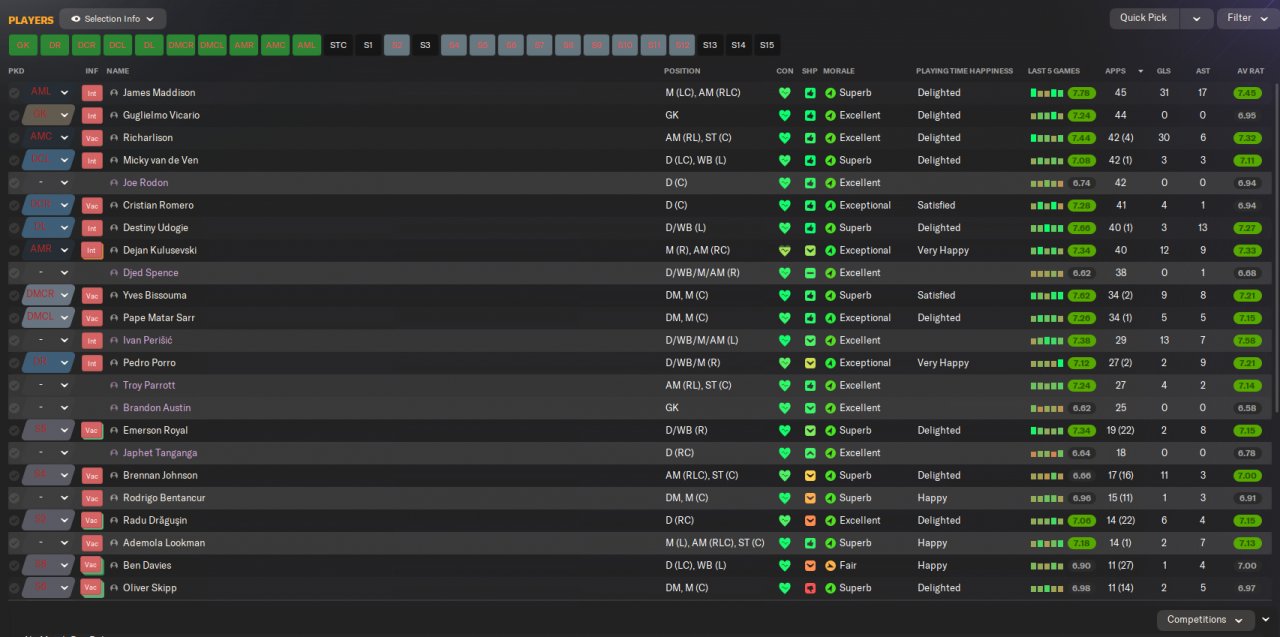Open James Maddison's player profile
Viewport: 1280px width, 637px height.
tap(159, 93)
